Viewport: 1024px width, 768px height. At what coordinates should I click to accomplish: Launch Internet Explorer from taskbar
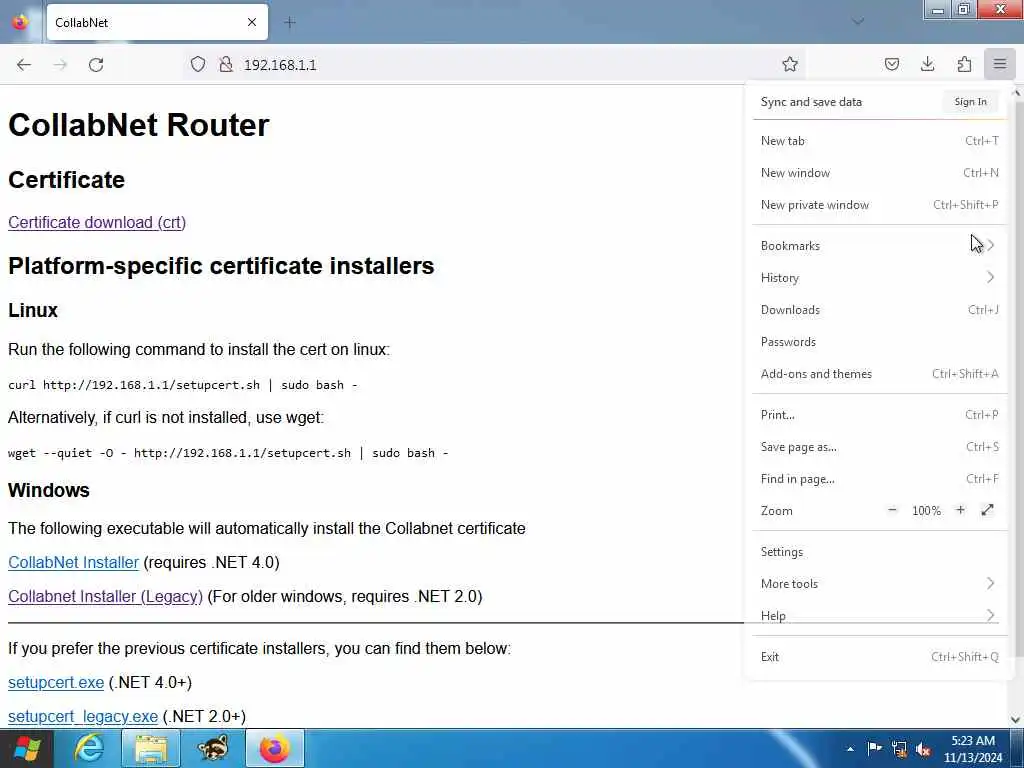[x=89, y=748]
